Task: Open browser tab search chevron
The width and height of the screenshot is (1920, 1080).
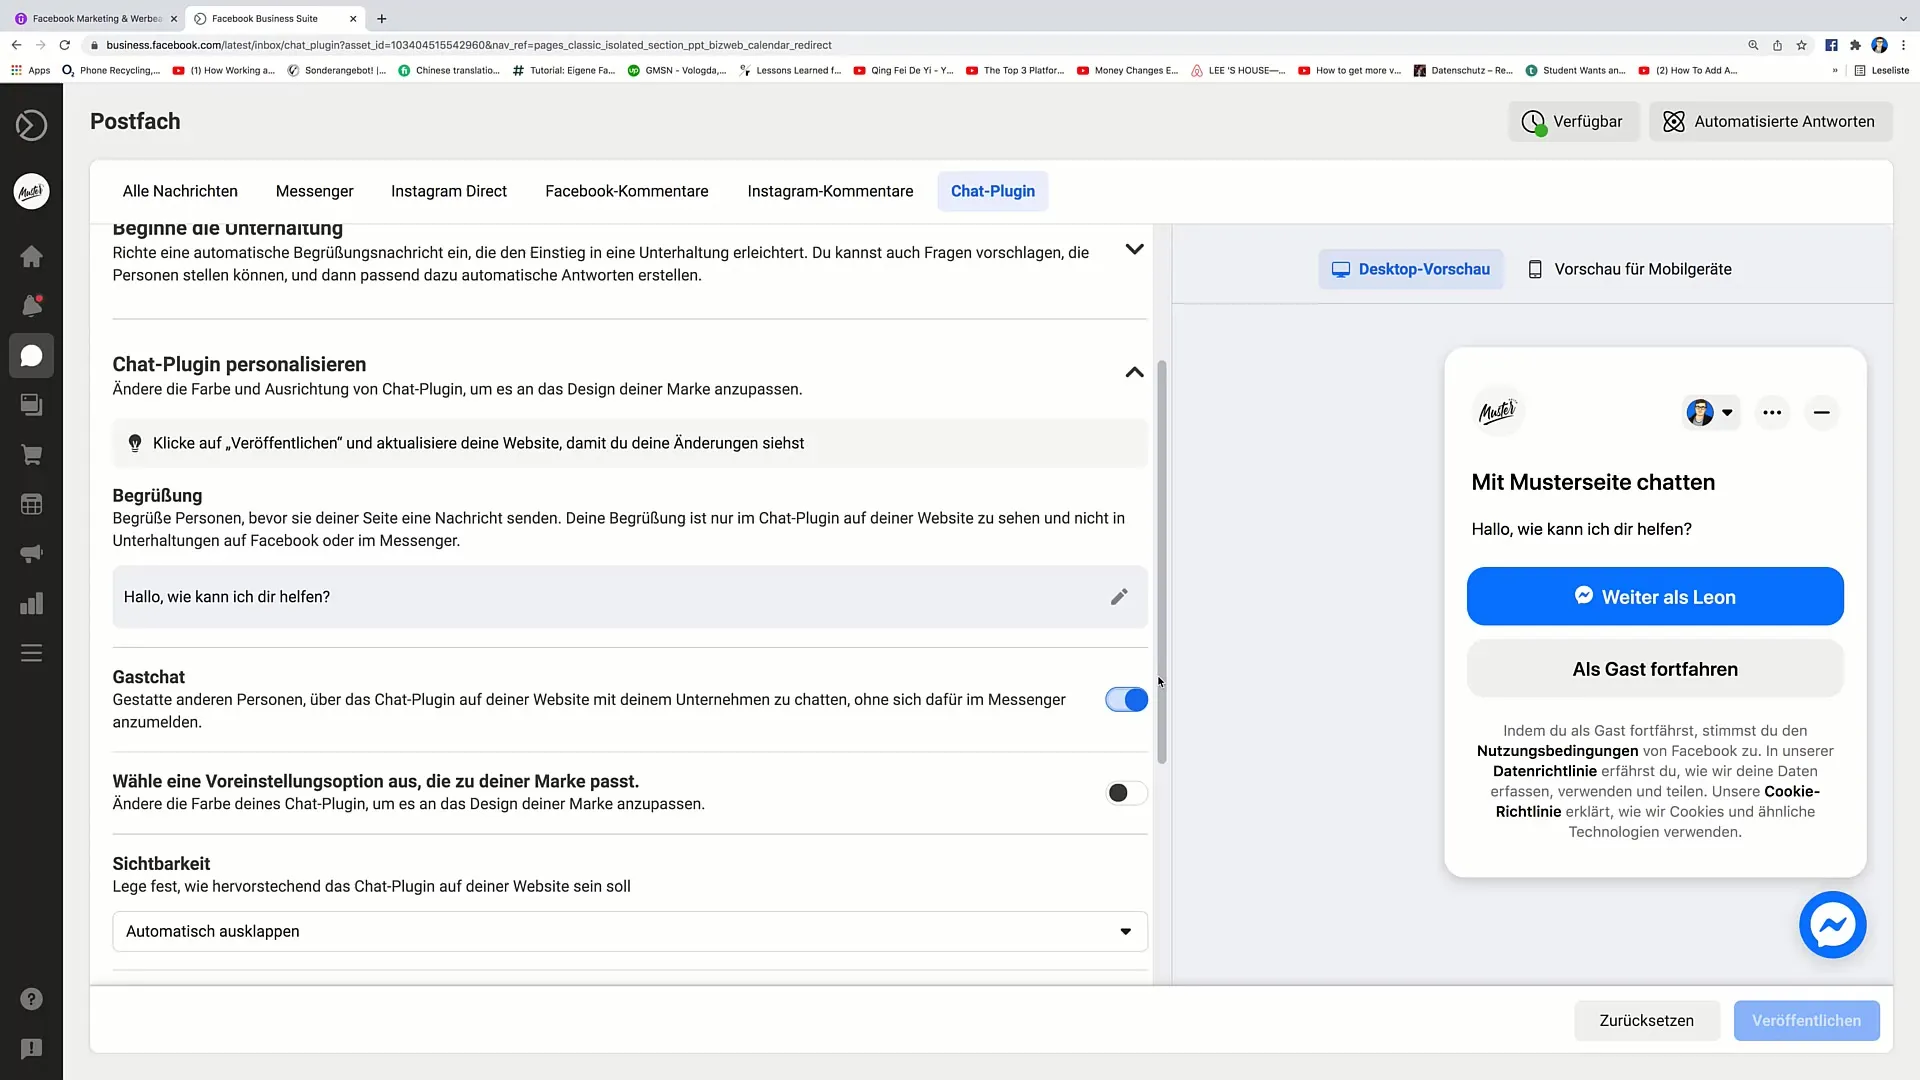Action: tap(1902, 18)
